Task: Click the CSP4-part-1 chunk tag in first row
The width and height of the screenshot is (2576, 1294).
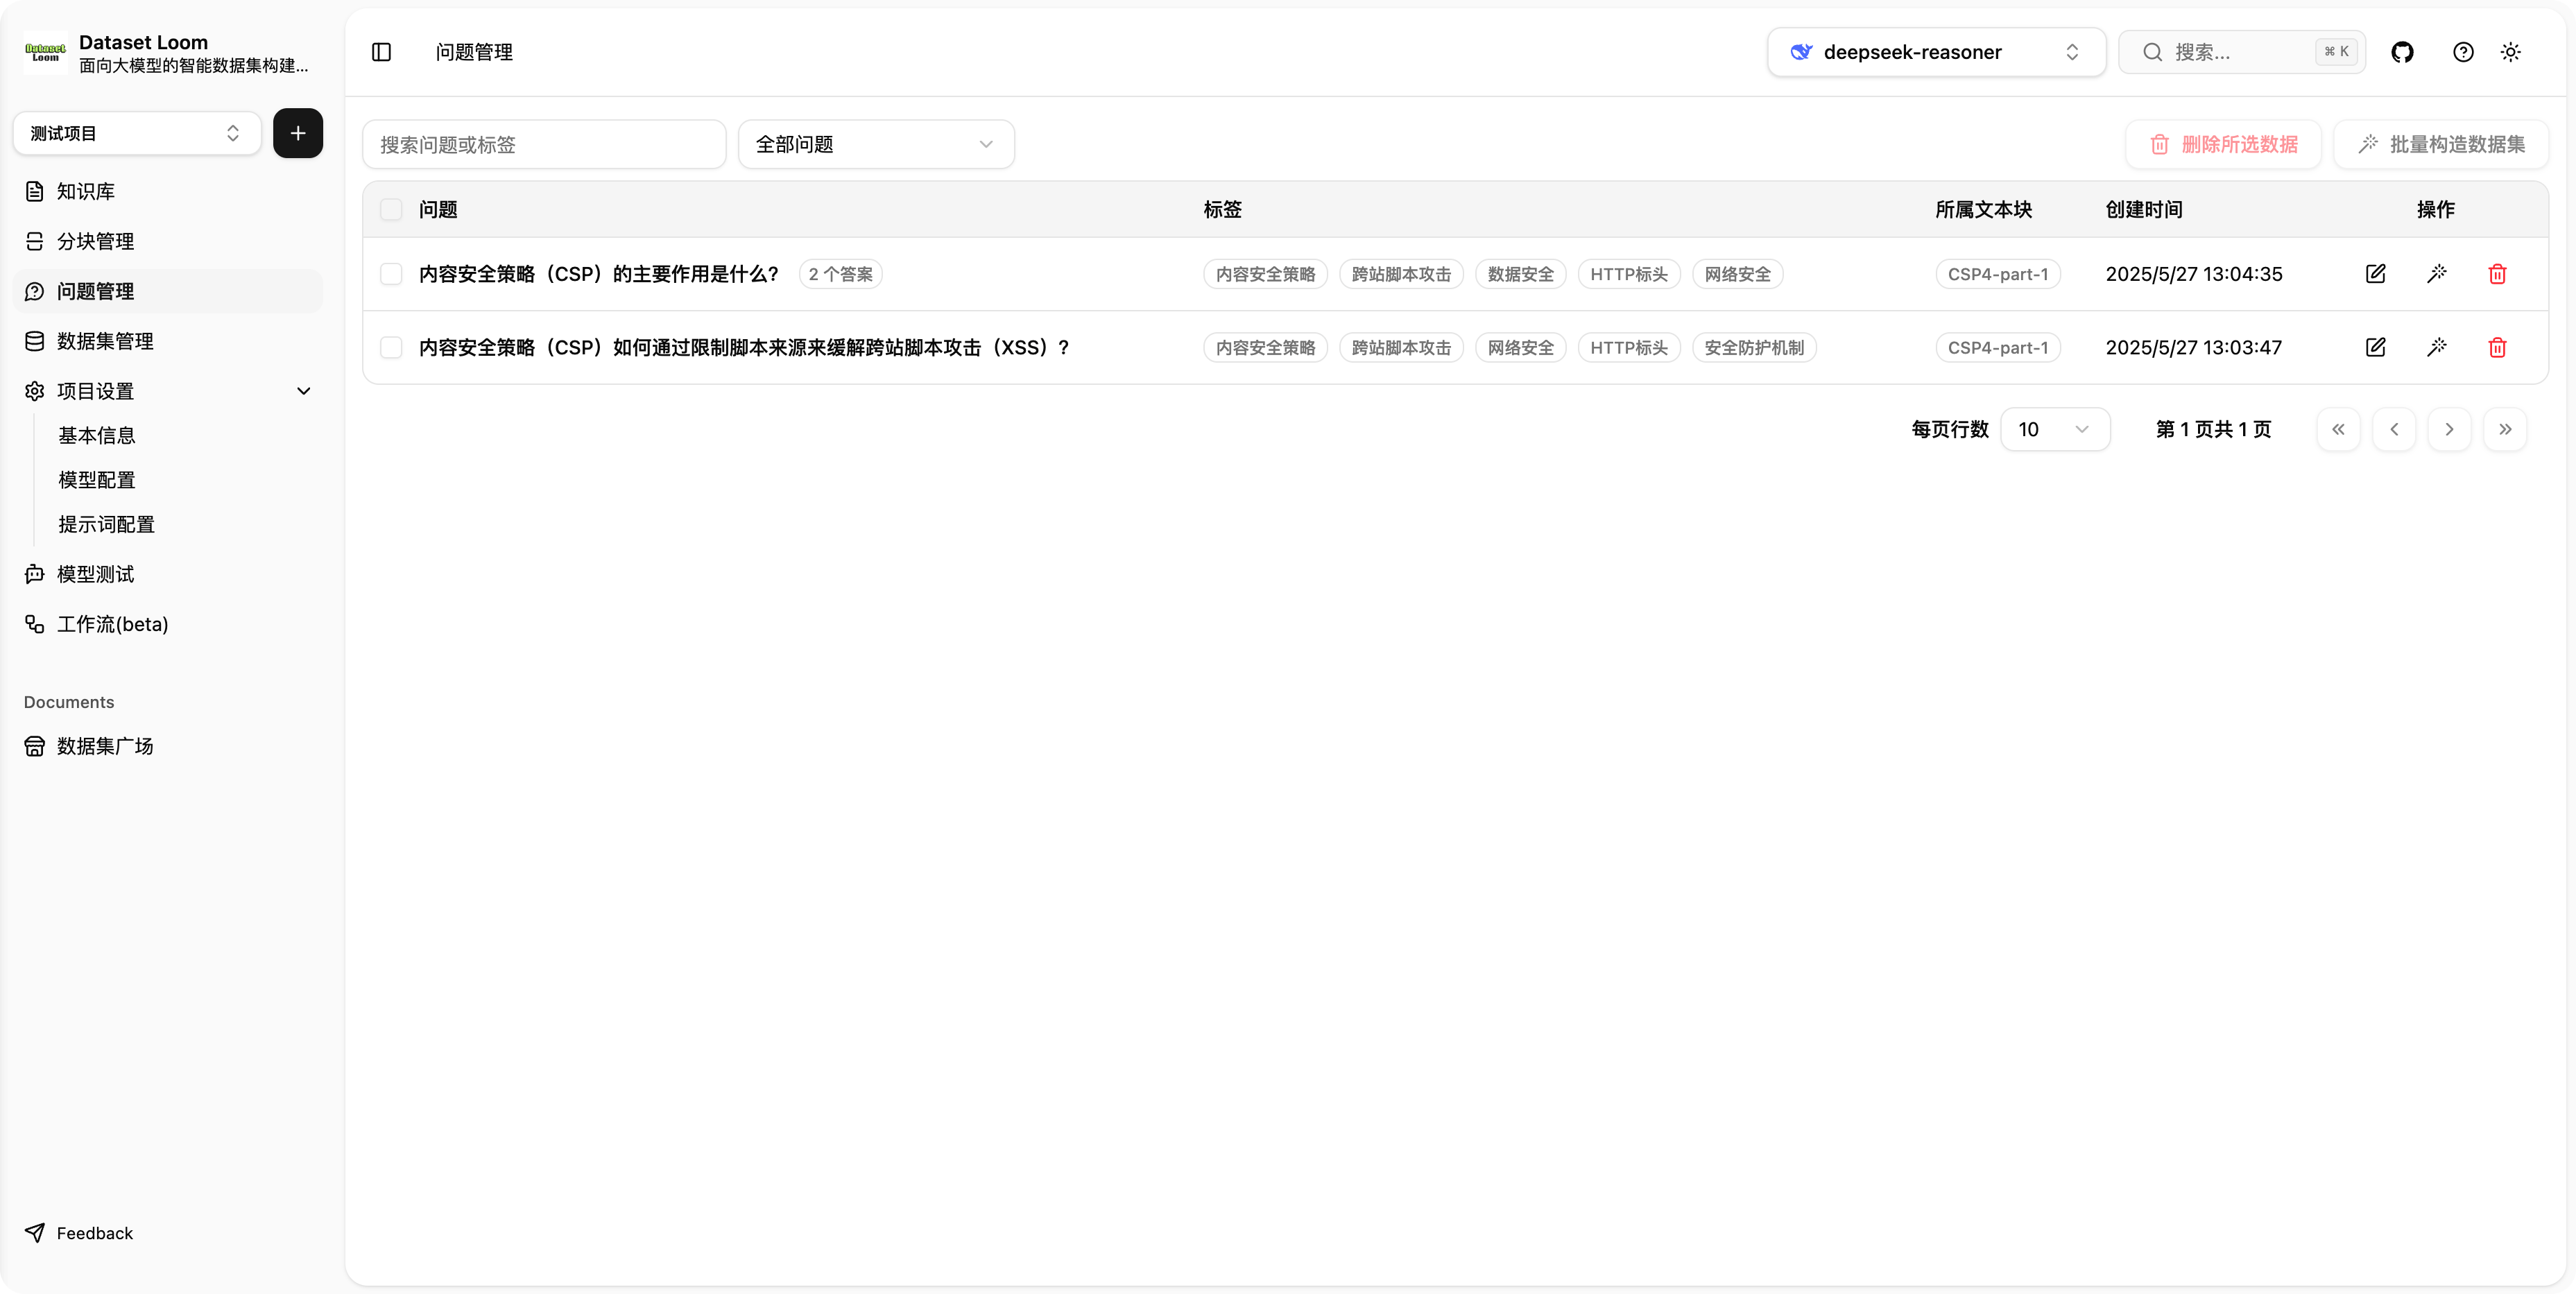Action: [1998, 274]
